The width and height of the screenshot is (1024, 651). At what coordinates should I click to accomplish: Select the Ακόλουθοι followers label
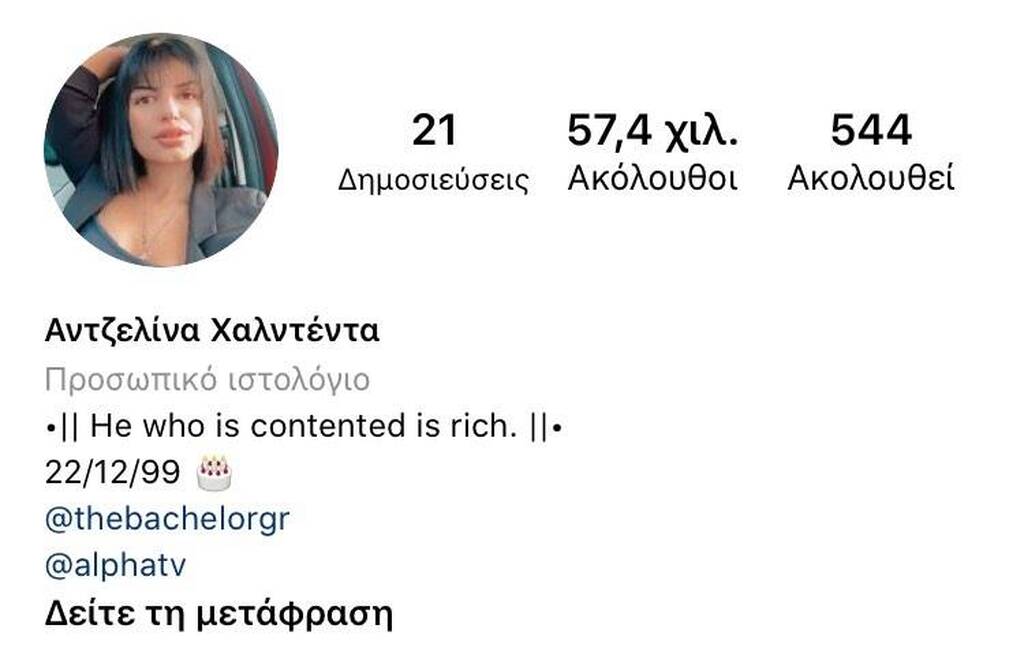[x=652, y=178]
